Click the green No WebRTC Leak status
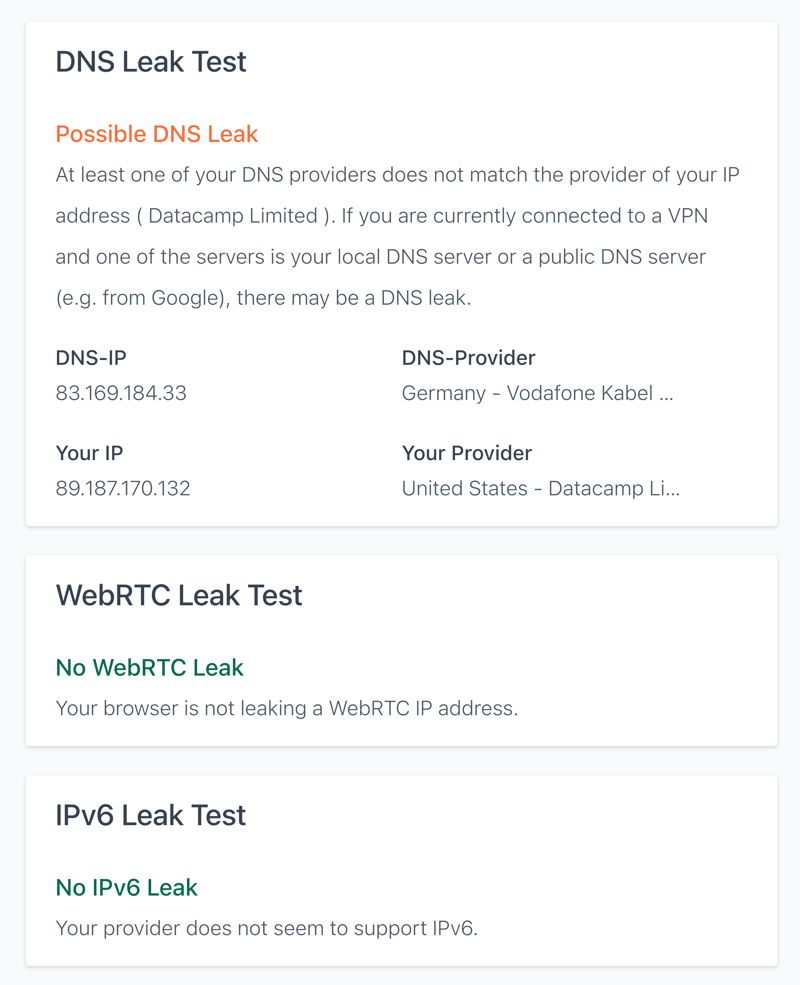The image size is (800, 985). click(x=149, y=668)
